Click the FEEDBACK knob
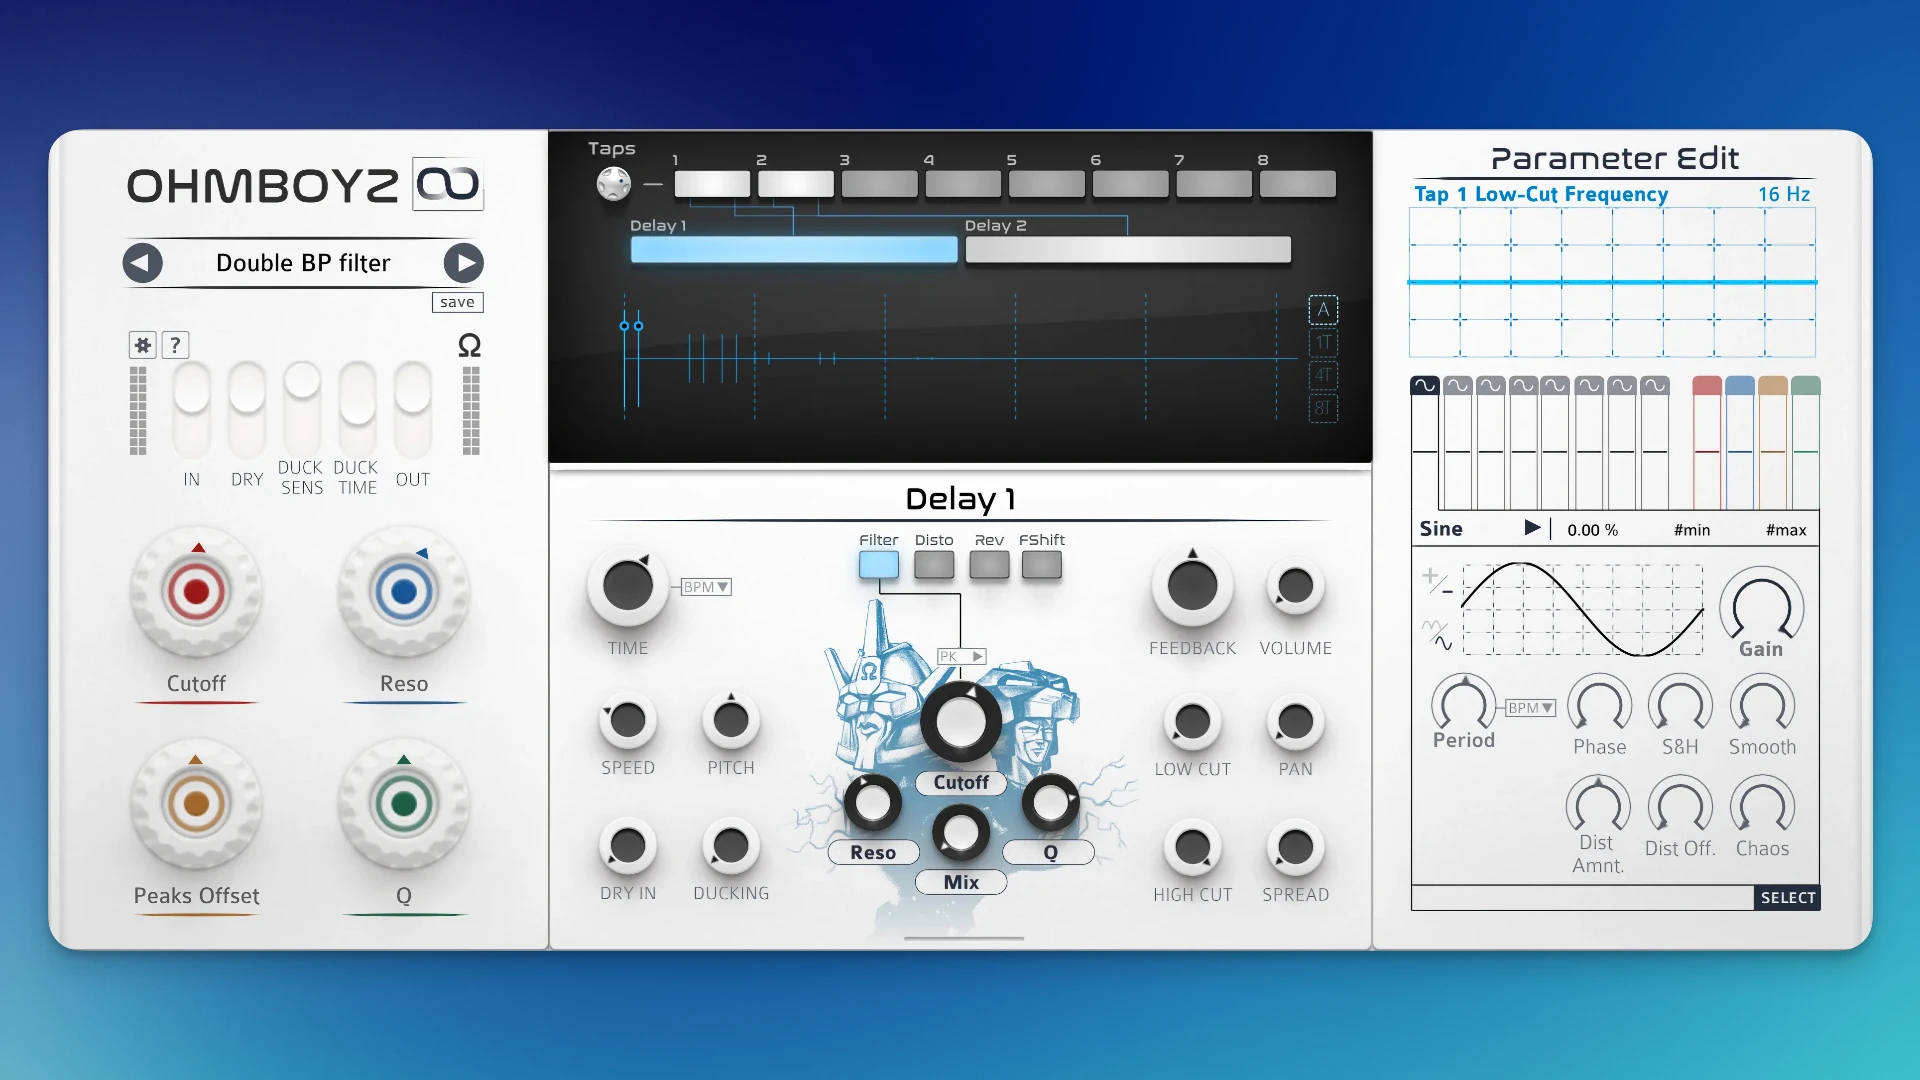This screenshot has width=1920, height=1080. point(1192,586)
